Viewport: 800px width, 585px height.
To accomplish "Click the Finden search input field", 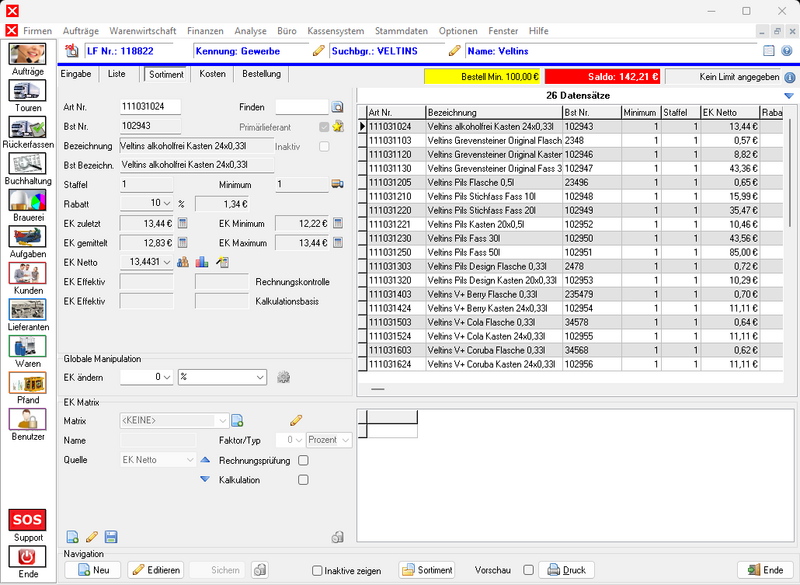I will [302, 107].
